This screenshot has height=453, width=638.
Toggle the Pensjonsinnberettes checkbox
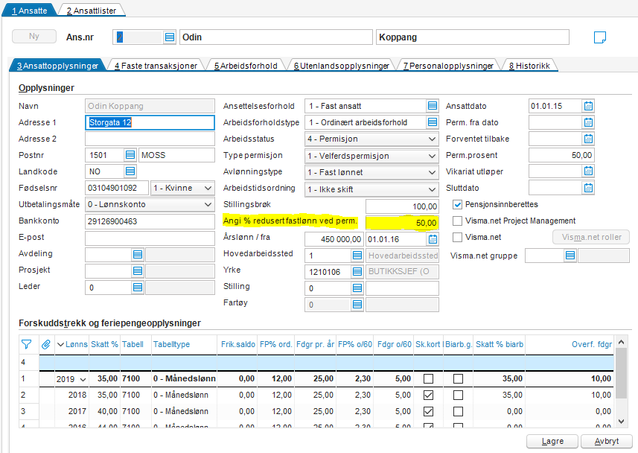(x=458, y=204)
